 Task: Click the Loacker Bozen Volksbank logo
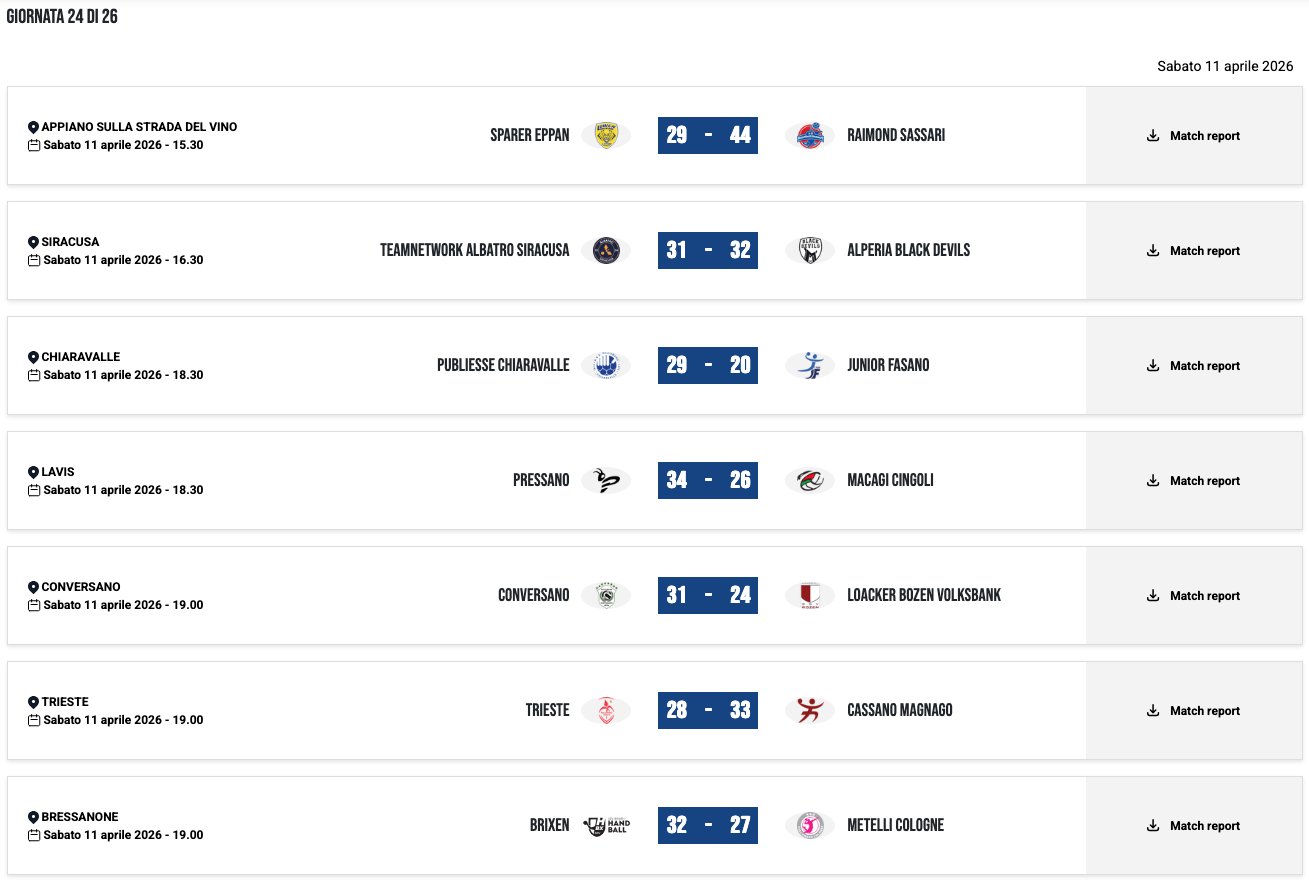(810, 595)
